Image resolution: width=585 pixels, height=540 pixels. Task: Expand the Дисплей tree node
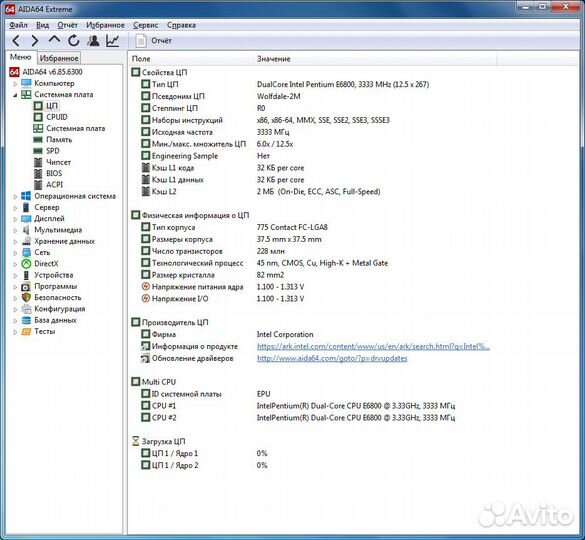click(x=15, y=219)
